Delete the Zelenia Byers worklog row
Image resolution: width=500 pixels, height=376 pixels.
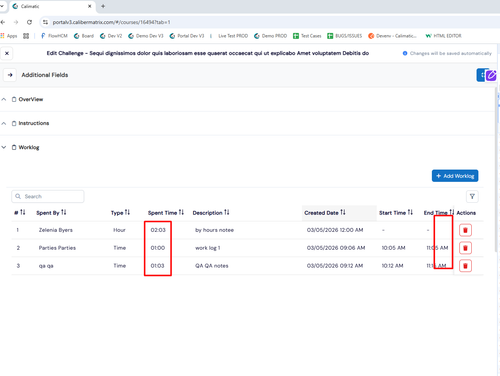[x=465, y=230]
